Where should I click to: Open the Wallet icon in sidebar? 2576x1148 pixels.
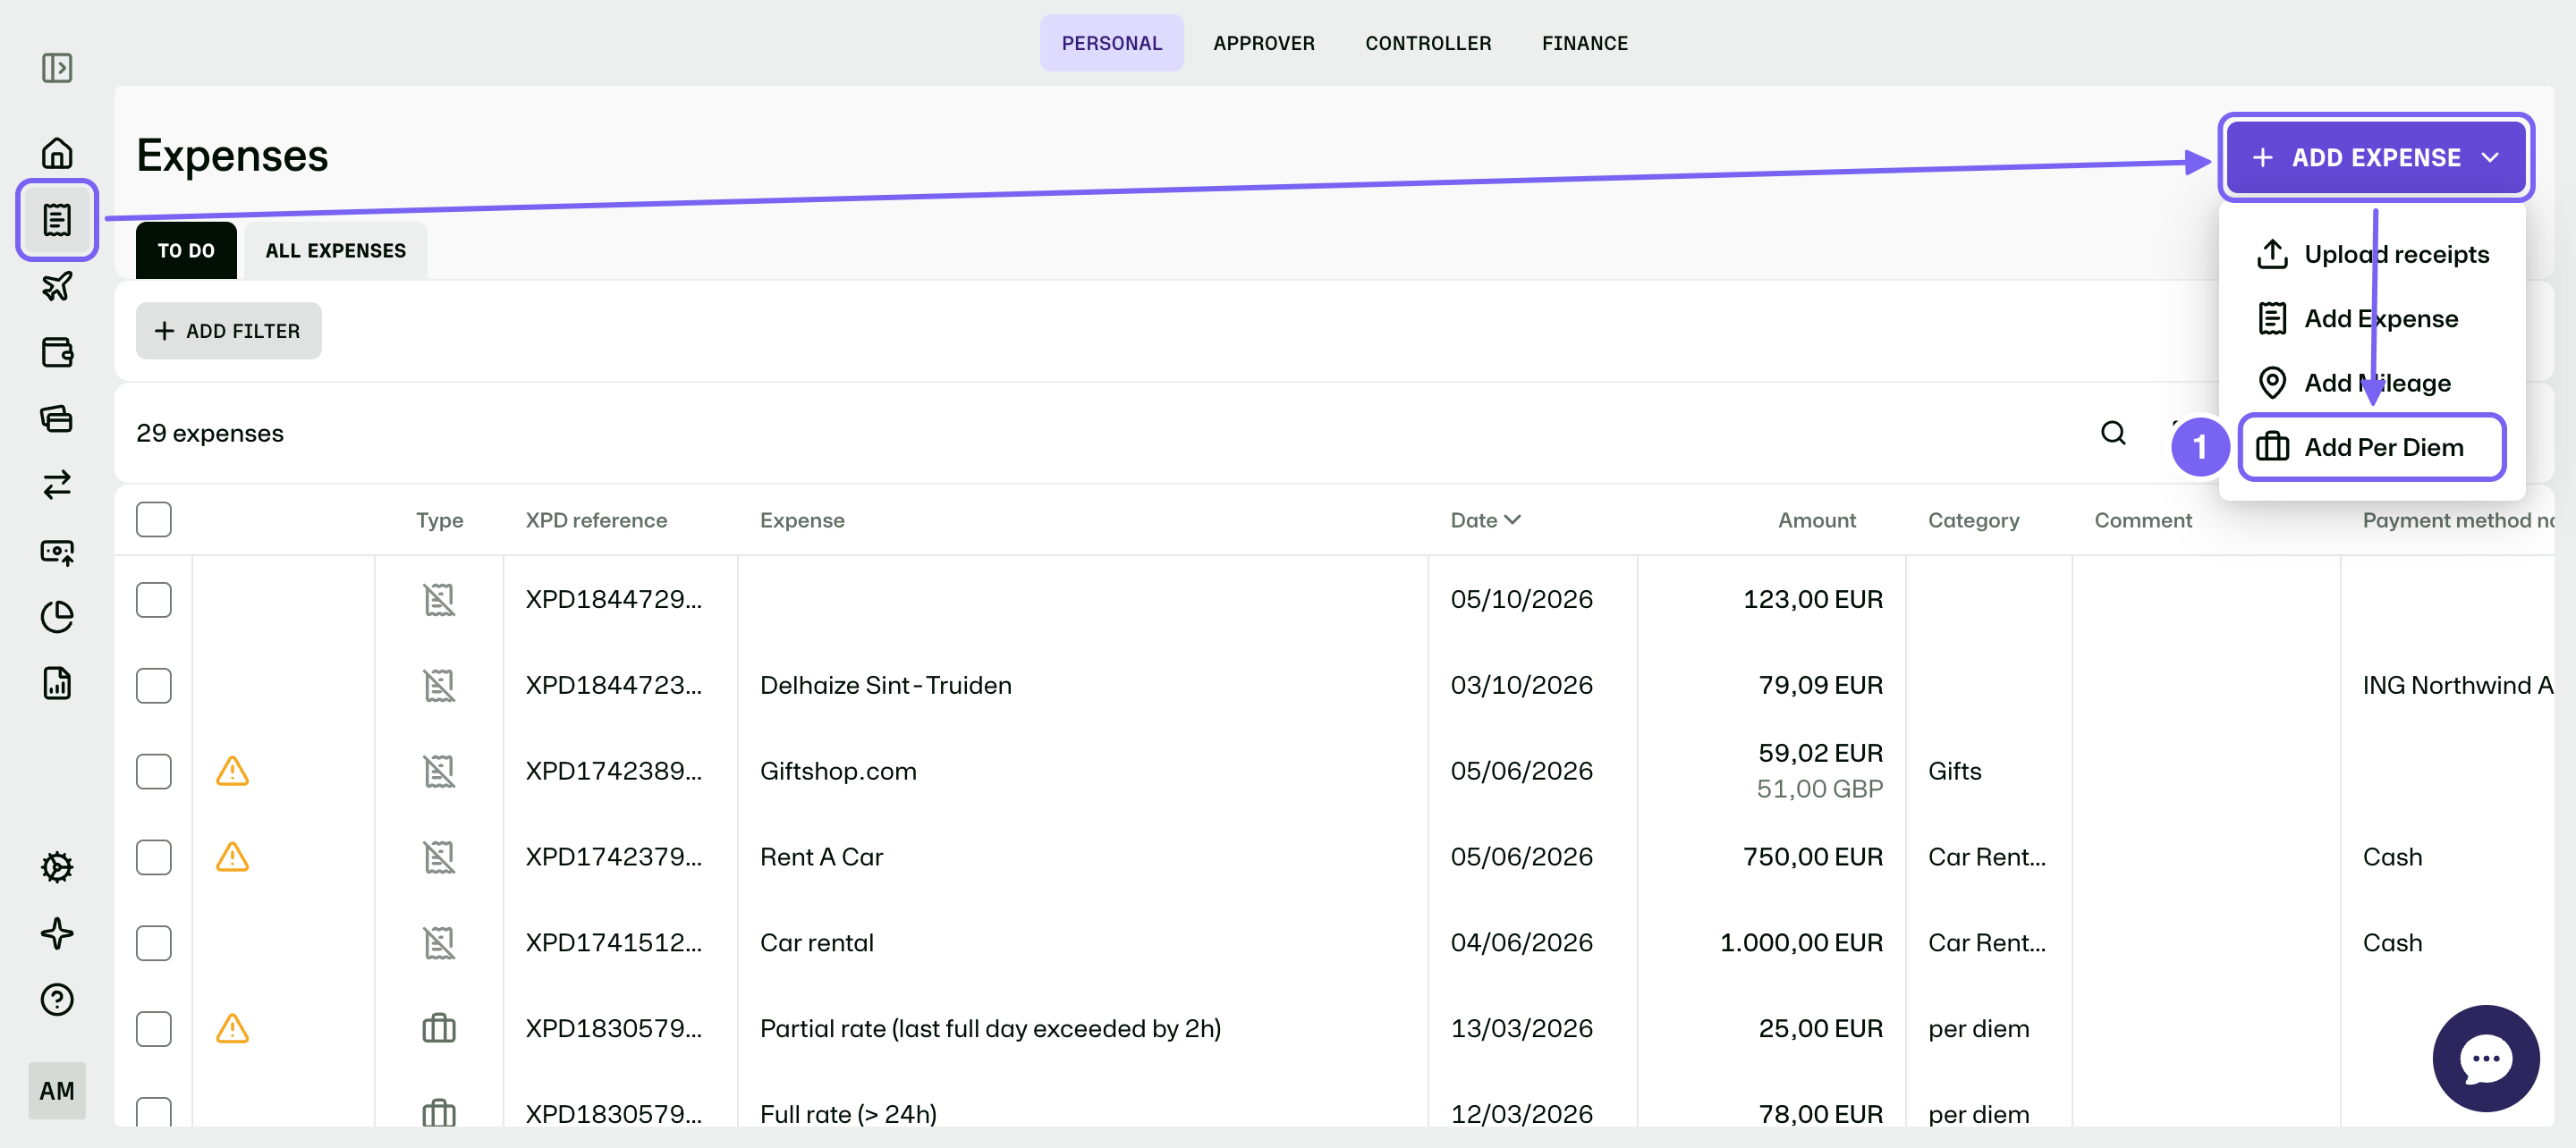pos(57,352)
